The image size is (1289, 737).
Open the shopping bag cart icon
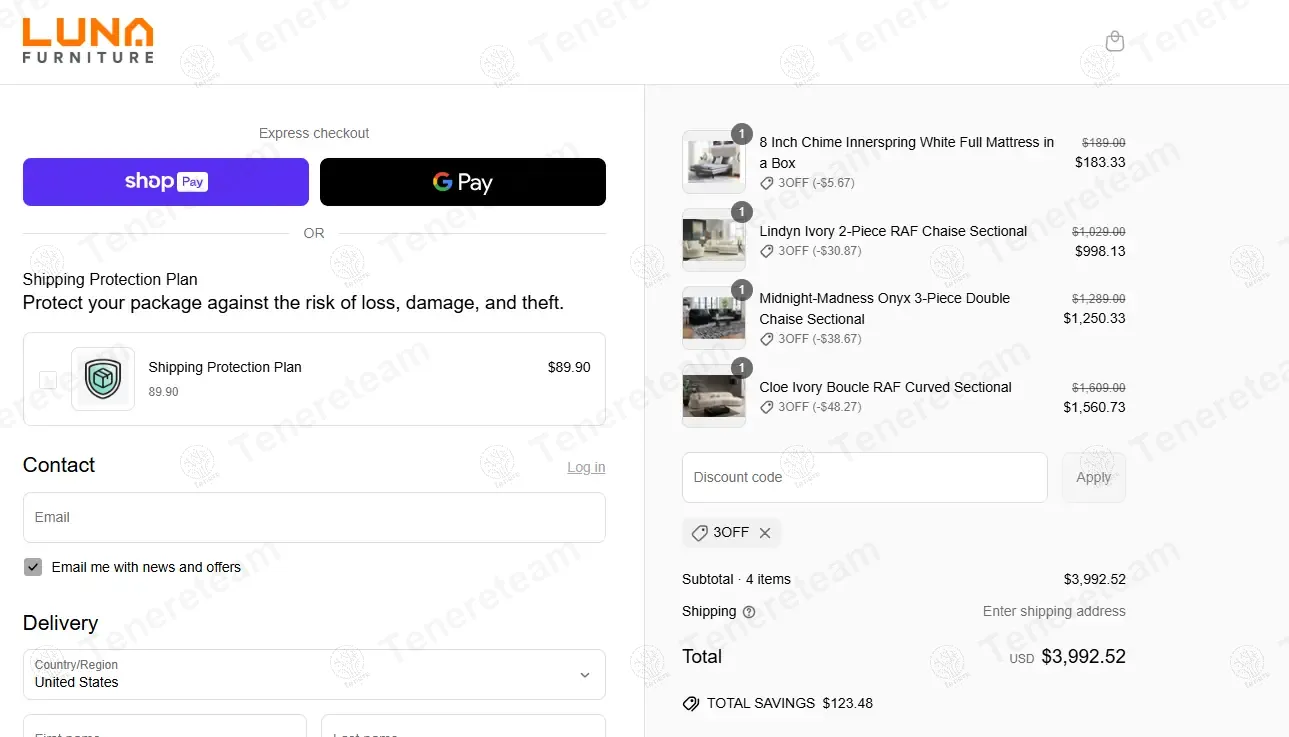click(x=1115, y=41)
